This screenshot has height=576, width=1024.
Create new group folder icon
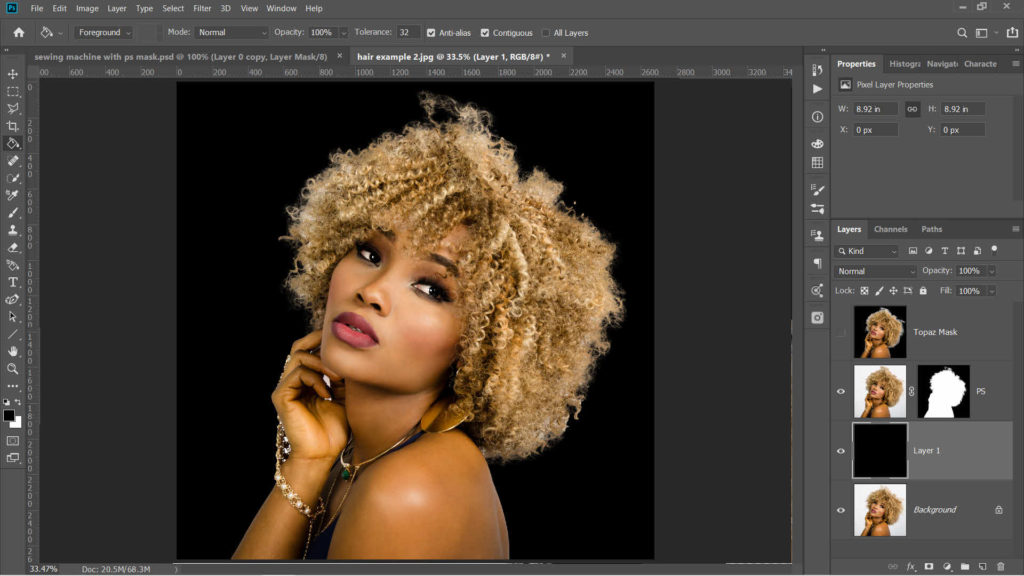[x=965, y=566]
